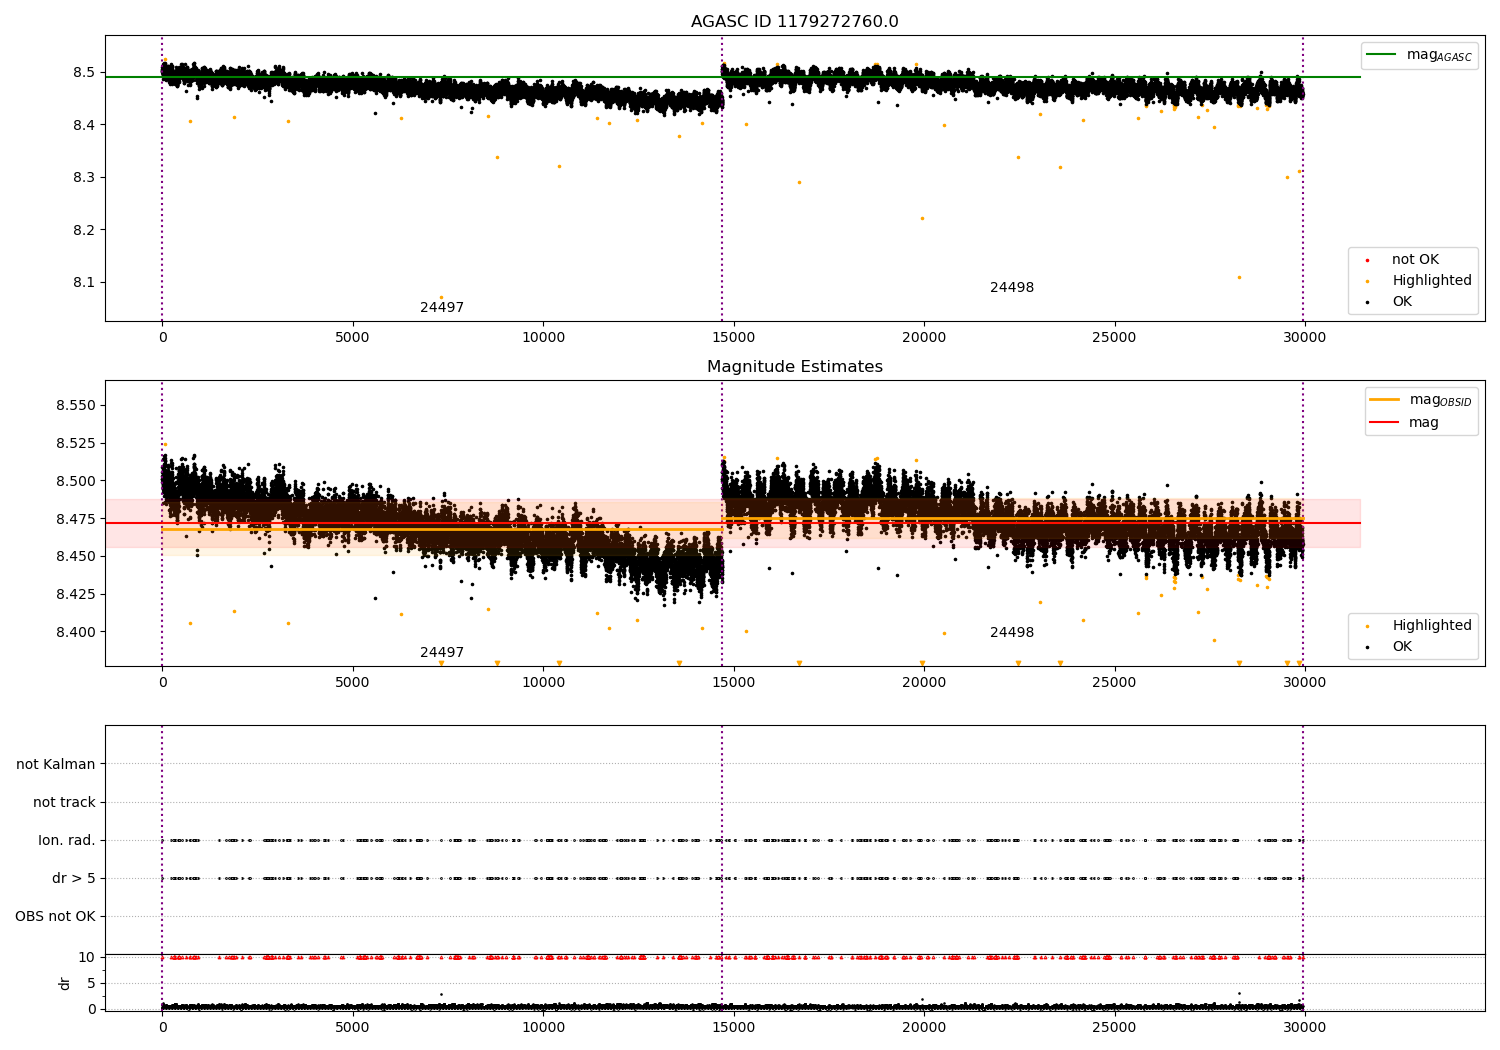Click the '8.525' tick in the middle plot

click(76, 443)
